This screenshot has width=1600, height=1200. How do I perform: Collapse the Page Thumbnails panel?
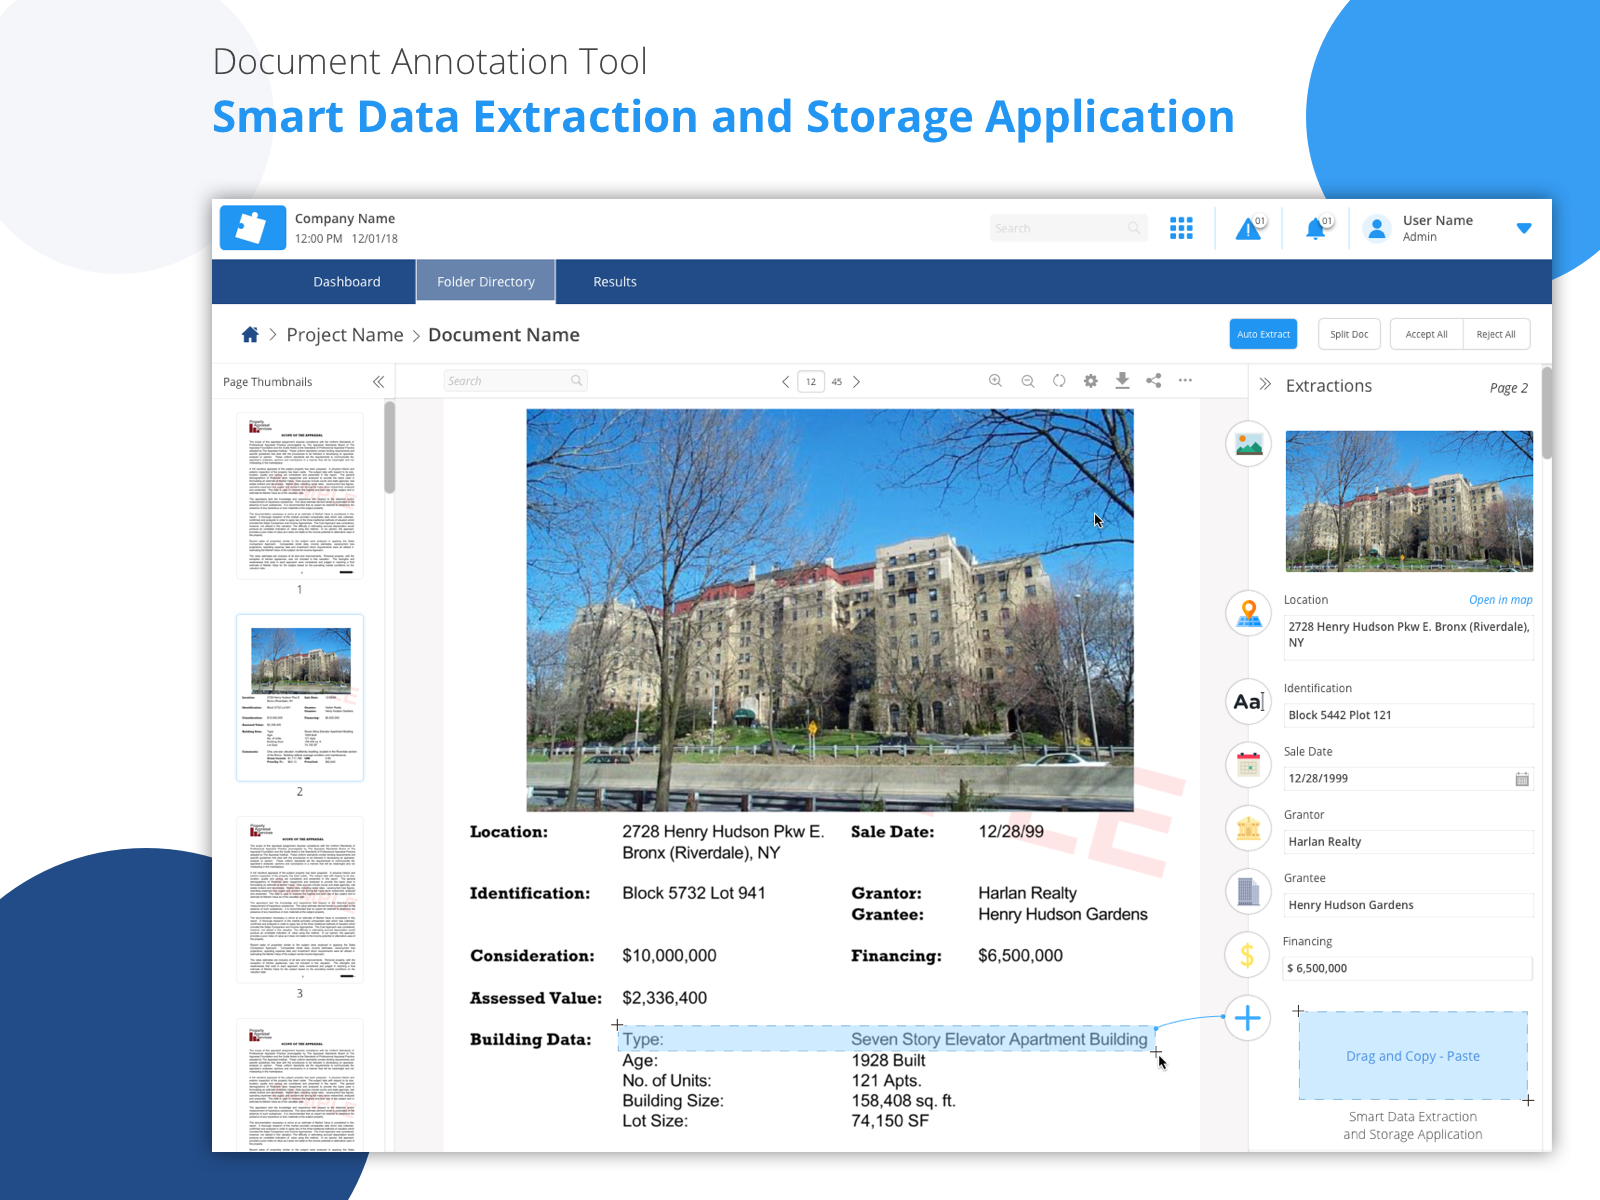[378, 382]
